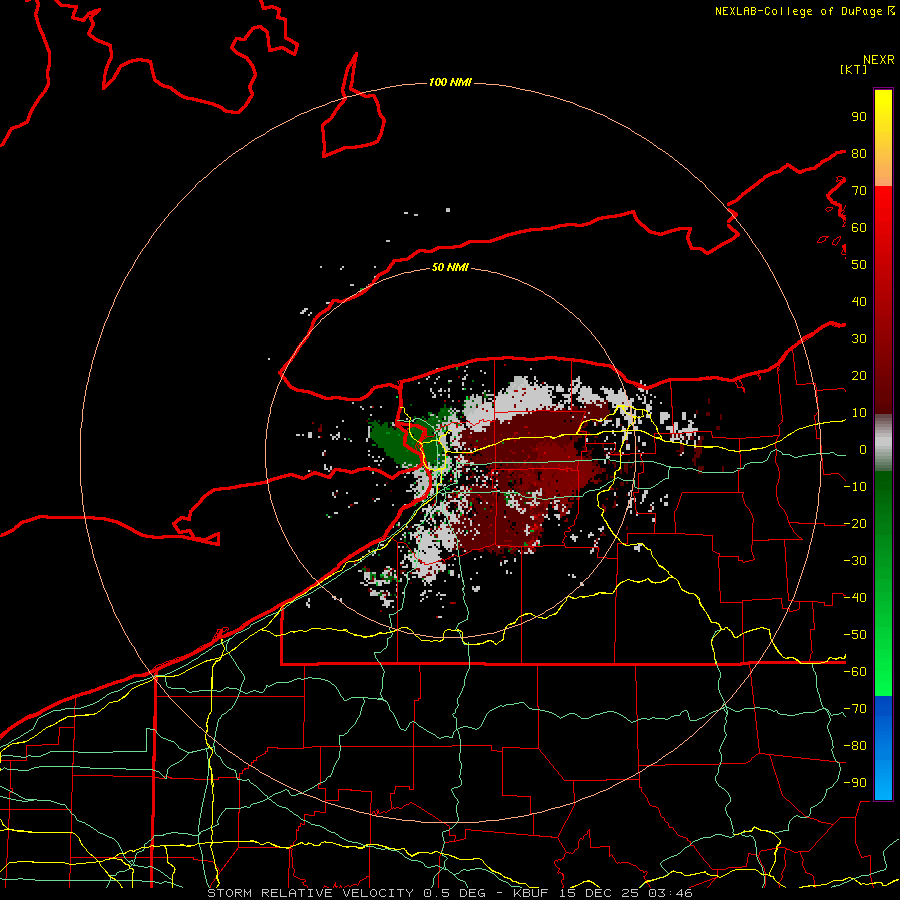The height and width of the screenshot is (900, 900).
Task: Click the positive 10 knot scale label
Action: (859, 413)
